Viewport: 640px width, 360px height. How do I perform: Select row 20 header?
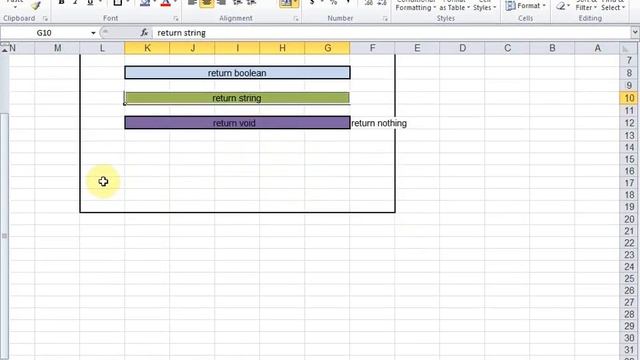point(629,219)
